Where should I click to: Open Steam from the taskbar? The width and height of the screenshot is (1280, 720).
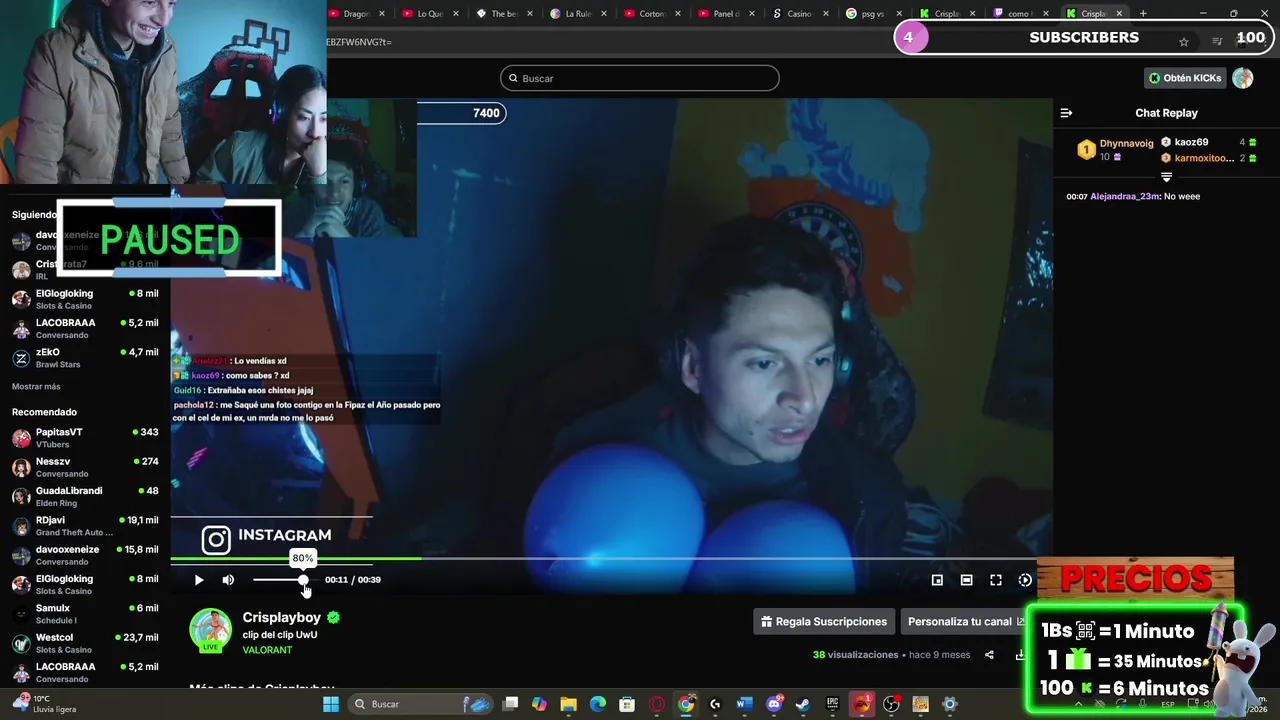[802, 704]
